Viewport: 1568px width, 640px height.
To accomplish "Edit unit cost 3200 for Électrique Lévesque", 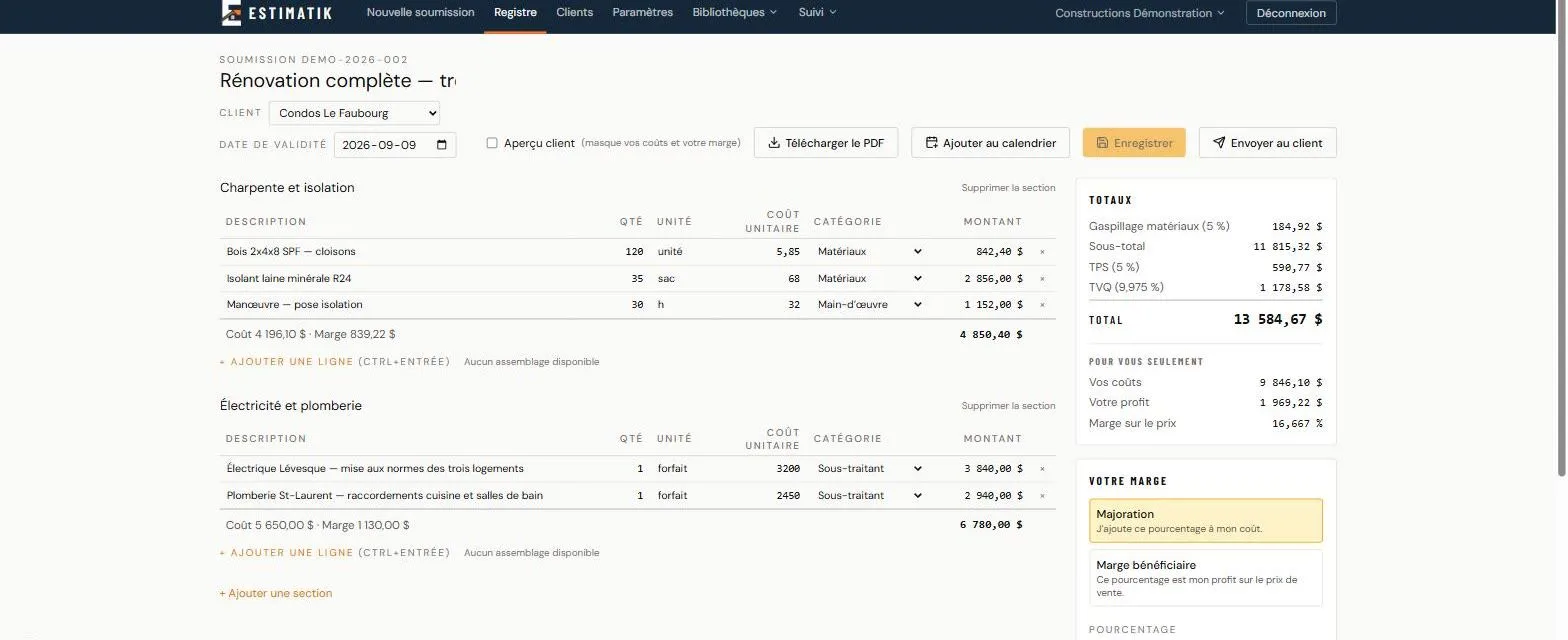I will pyautogui.click(x=786, y=469).
